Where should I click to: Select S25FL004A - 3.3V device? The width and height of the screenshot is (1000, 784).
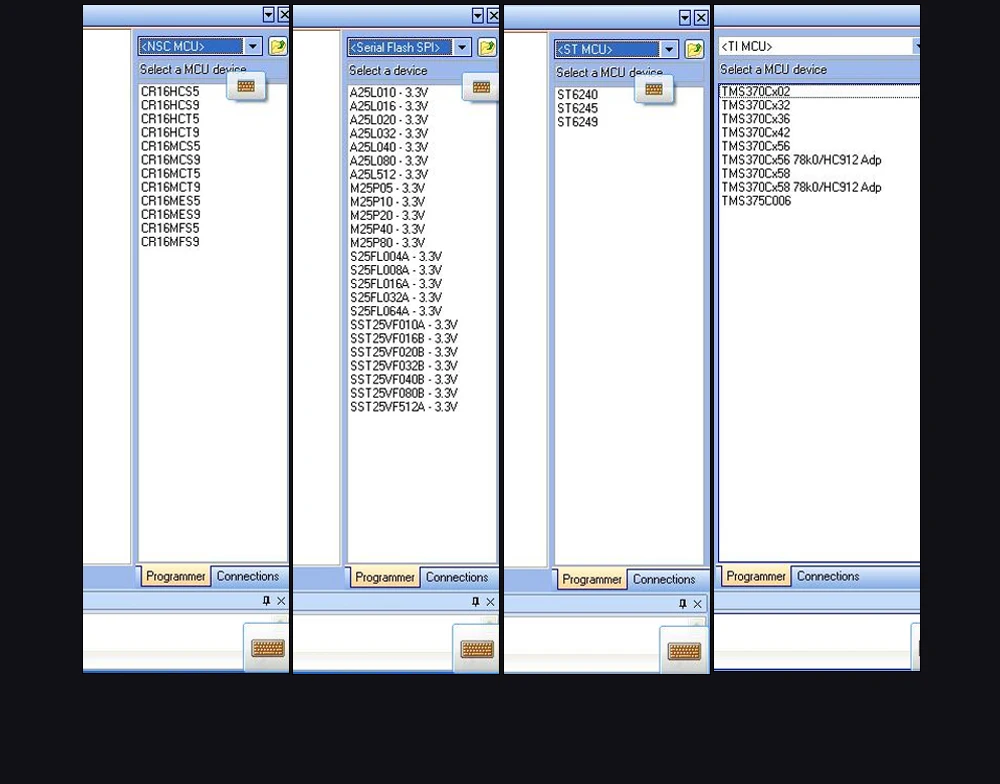(x=396, y=256)
